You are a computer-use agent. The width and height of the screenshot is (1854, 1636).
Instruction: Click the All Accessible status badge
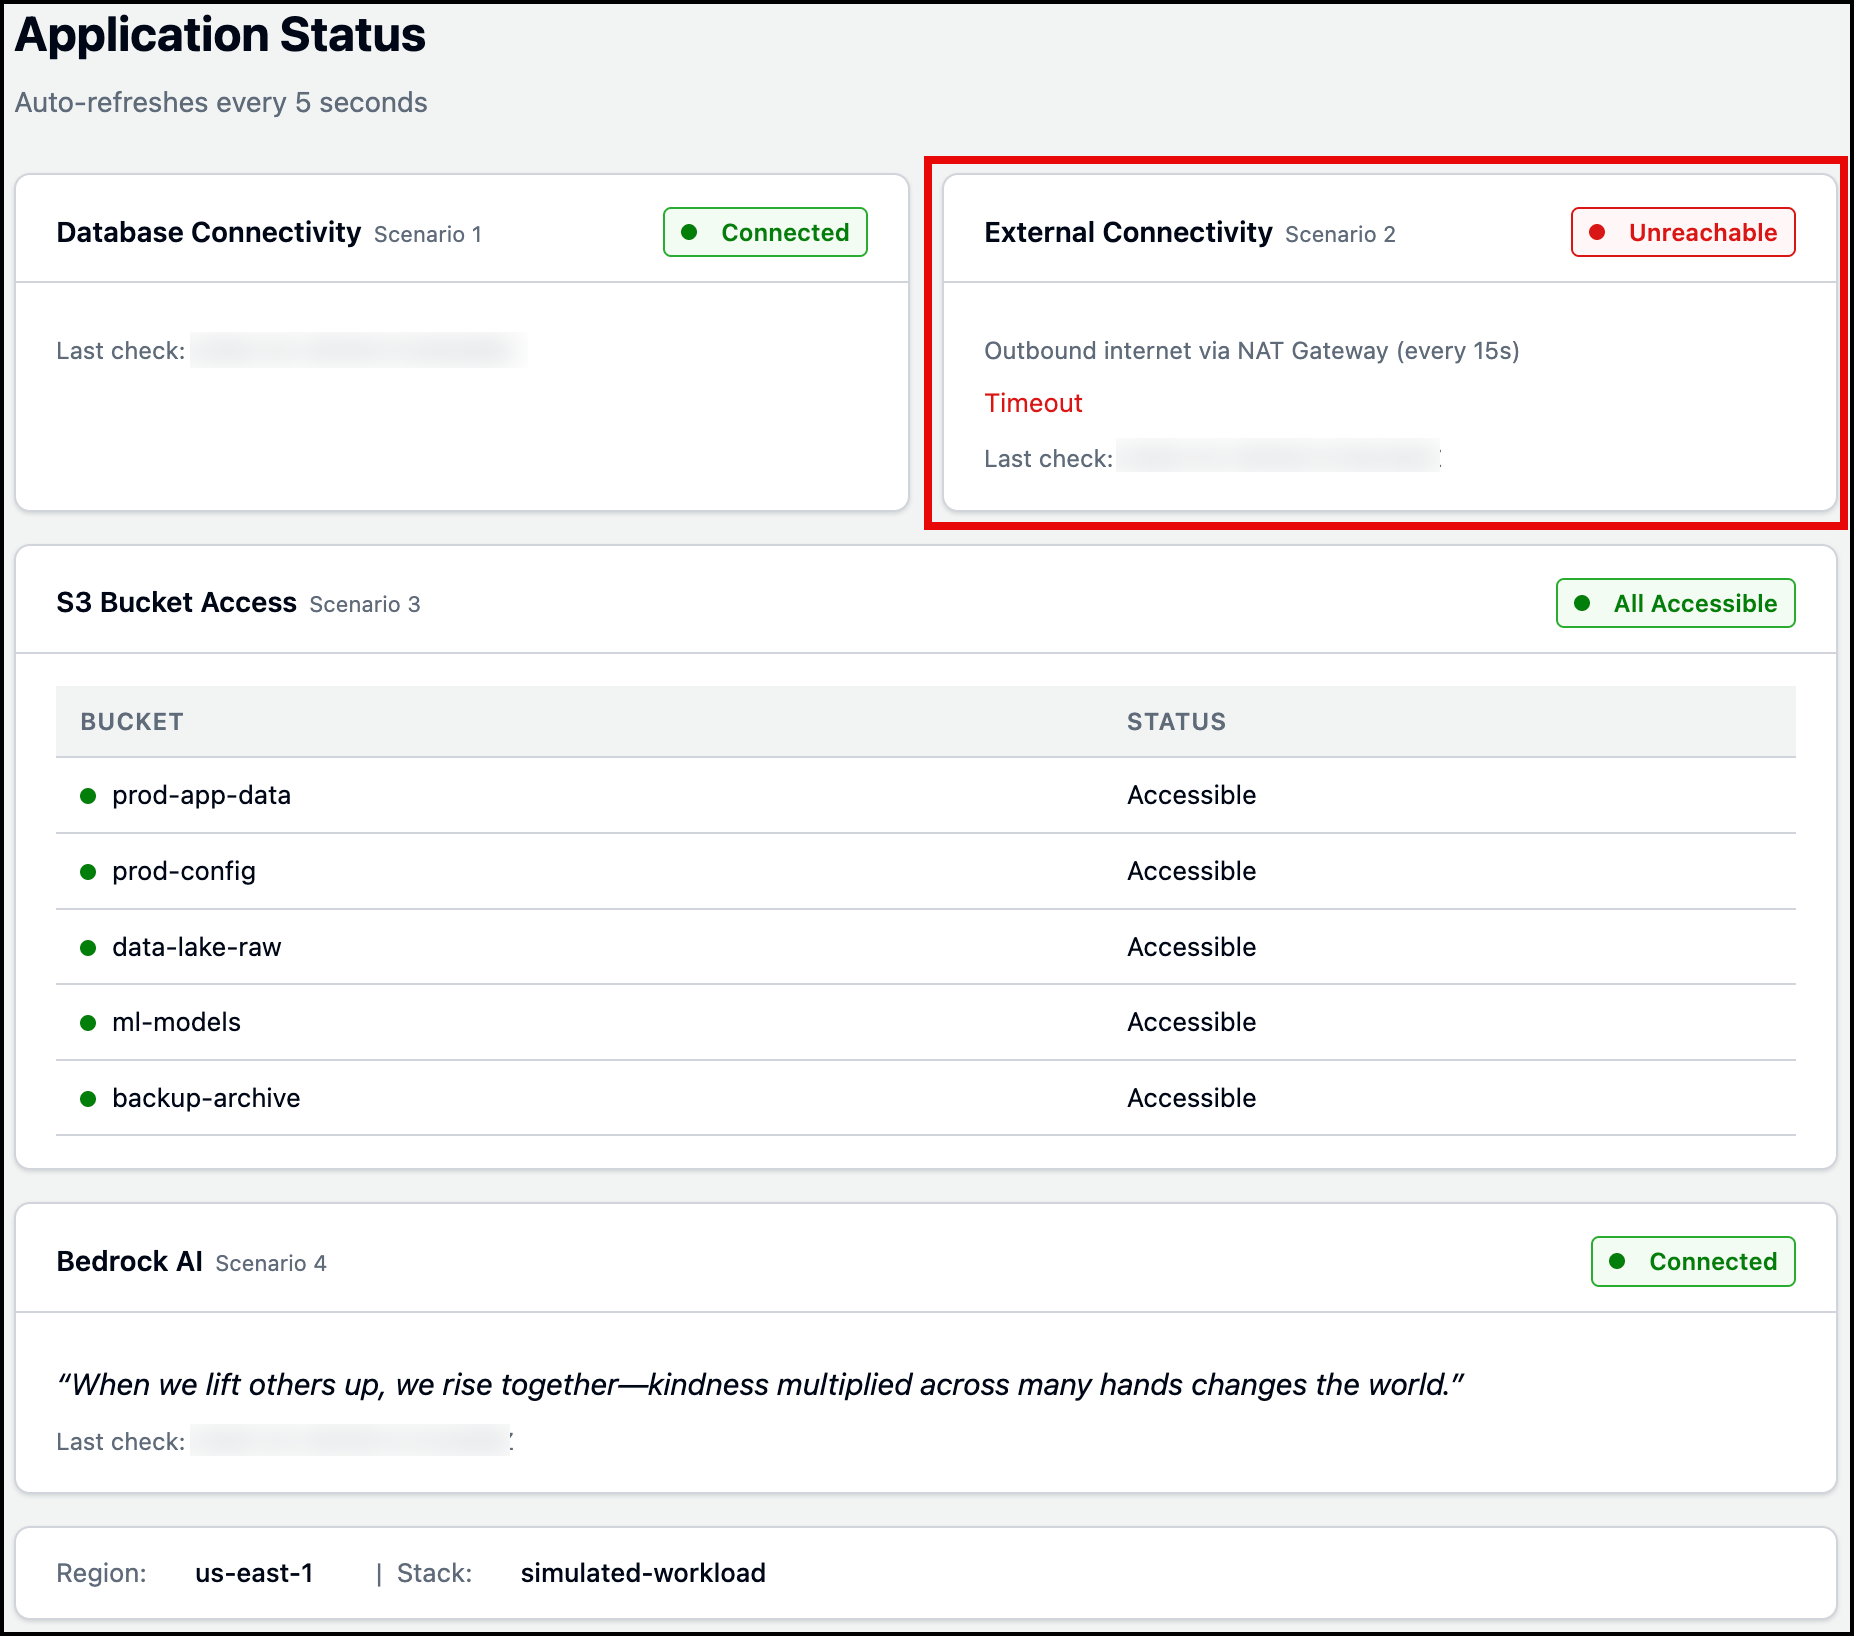point(1676,603)
